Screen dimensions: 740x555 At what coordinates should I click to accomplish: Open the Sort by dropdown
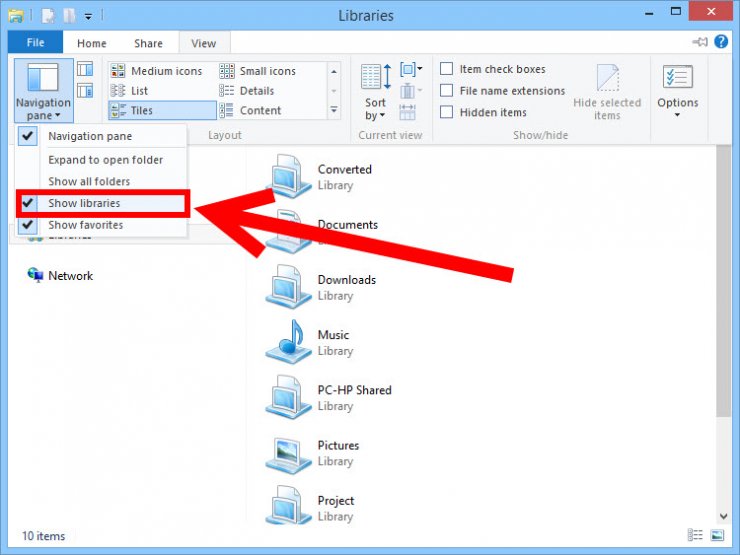click(x=376, y=92)
